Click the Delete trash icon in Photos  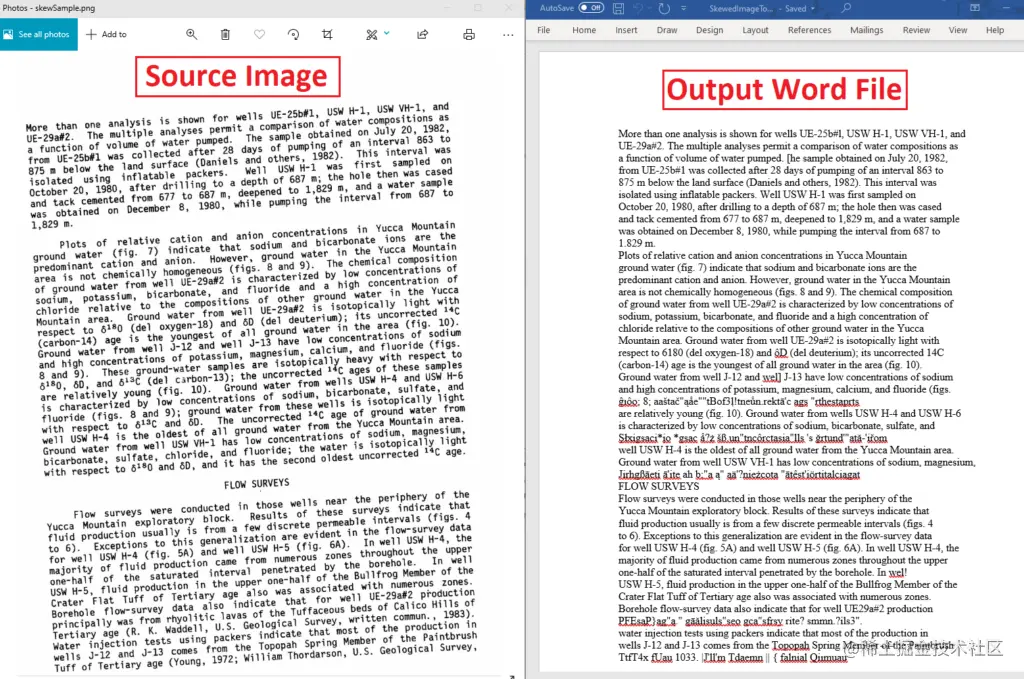(225, 35)
